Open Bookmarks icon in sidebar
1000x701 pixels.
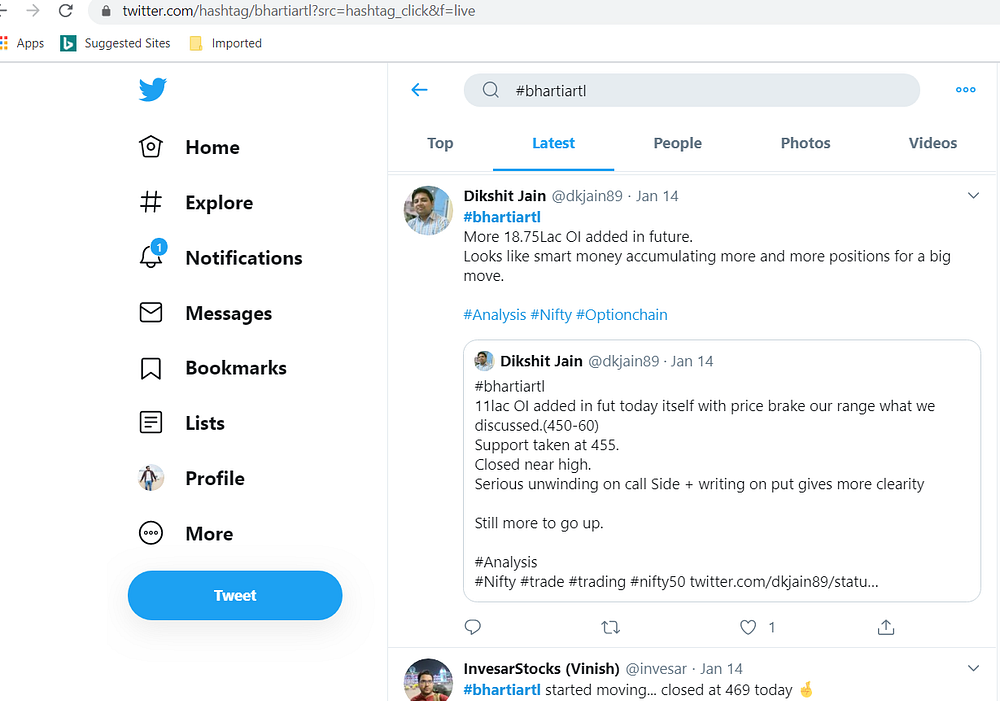point(151,368)
